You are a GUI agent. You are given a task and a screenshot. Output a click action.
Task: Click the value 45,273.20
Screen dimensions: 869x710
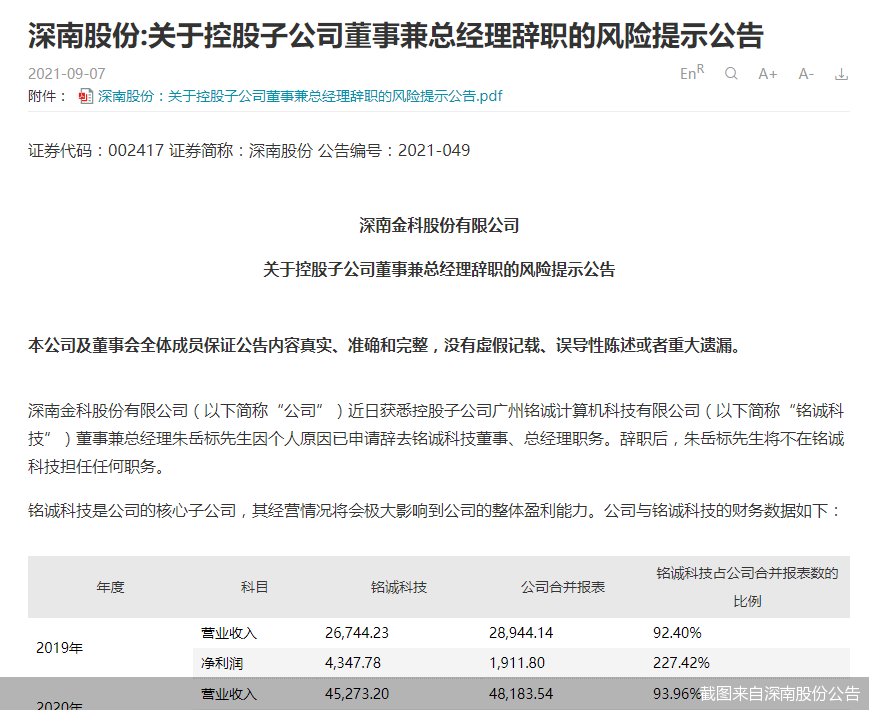[x=357, y=693]
